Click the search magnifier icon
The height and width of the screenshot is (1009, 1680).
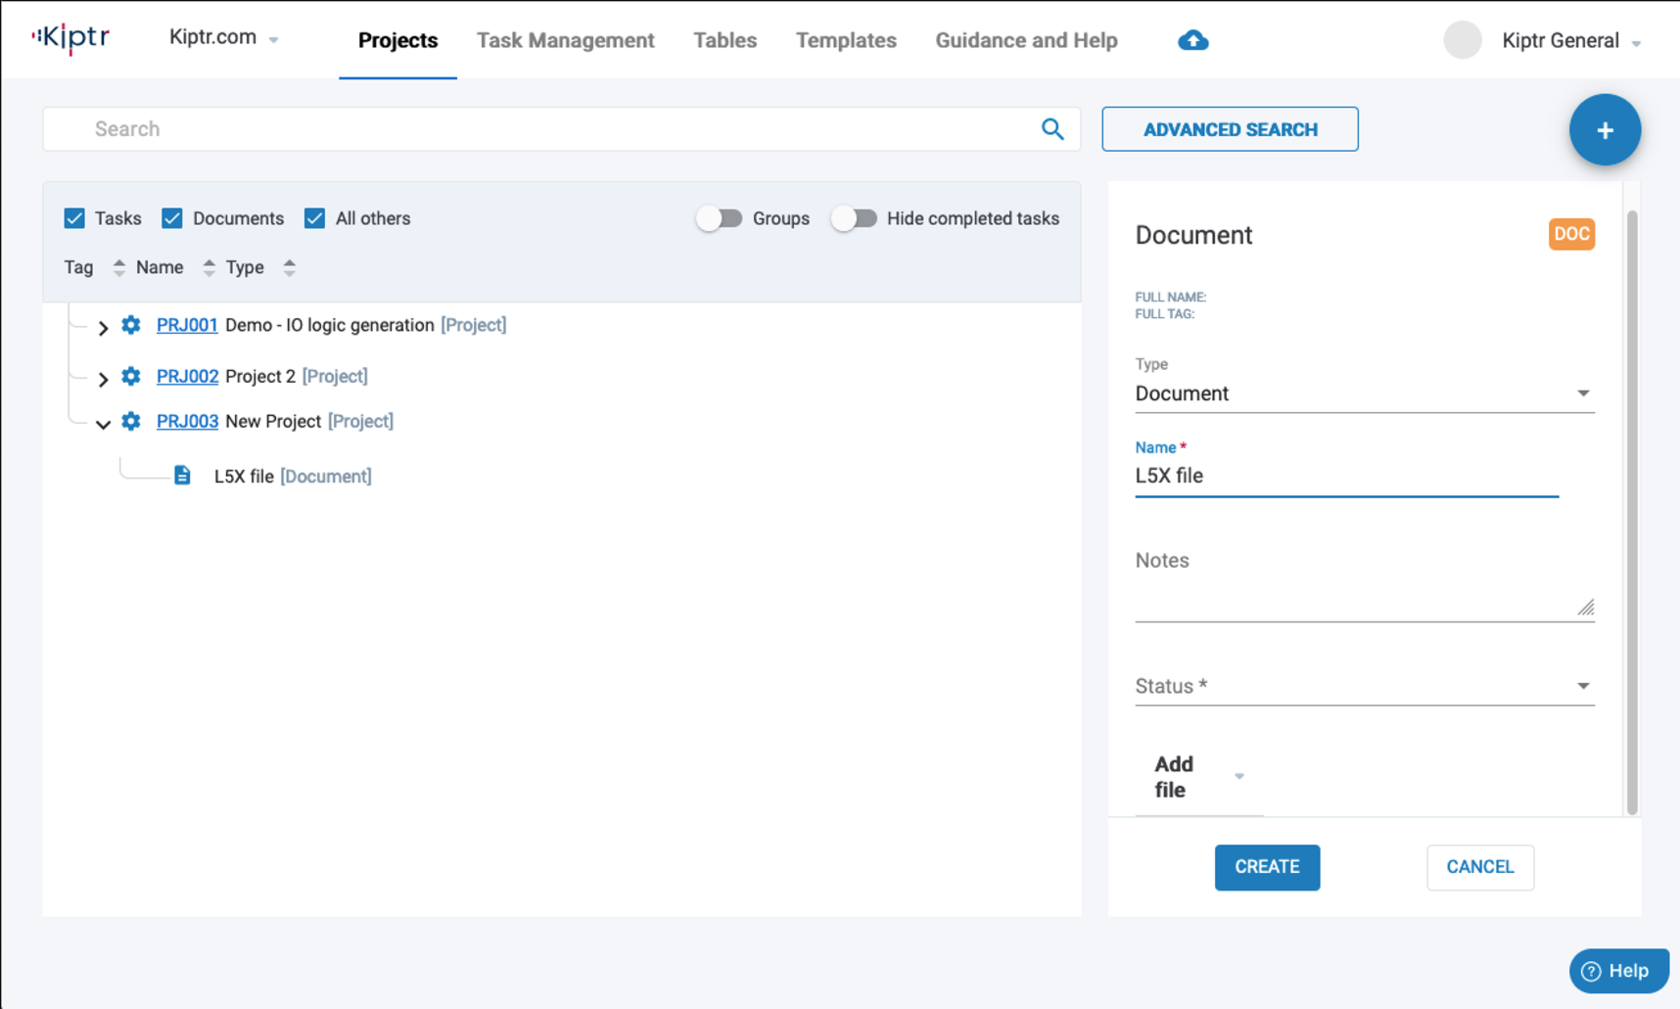coord(1052,129)
